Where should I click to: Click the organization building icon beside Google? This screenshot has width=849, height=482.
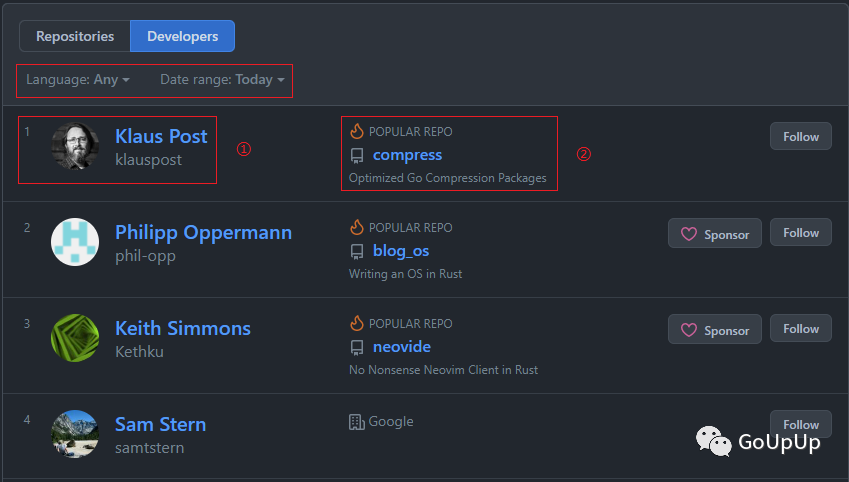click(x=357, y=422)
